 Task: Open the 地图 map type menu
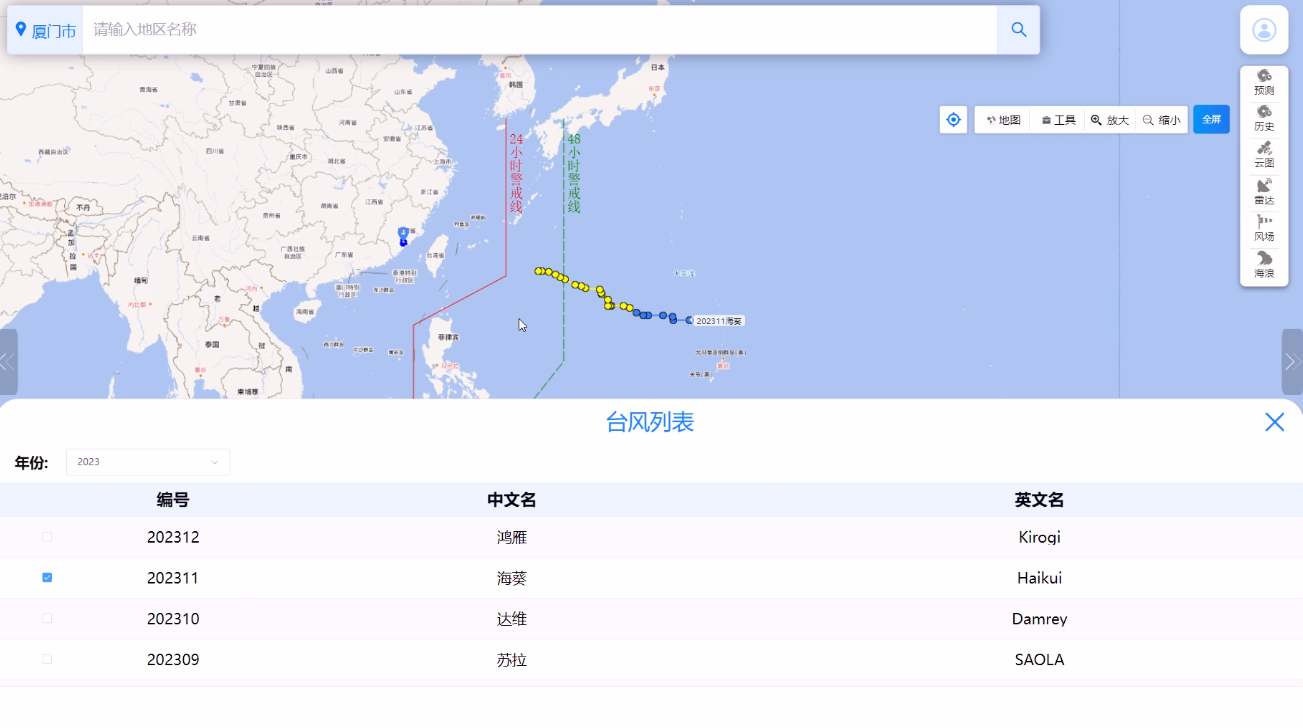(x=1003, y=120)
